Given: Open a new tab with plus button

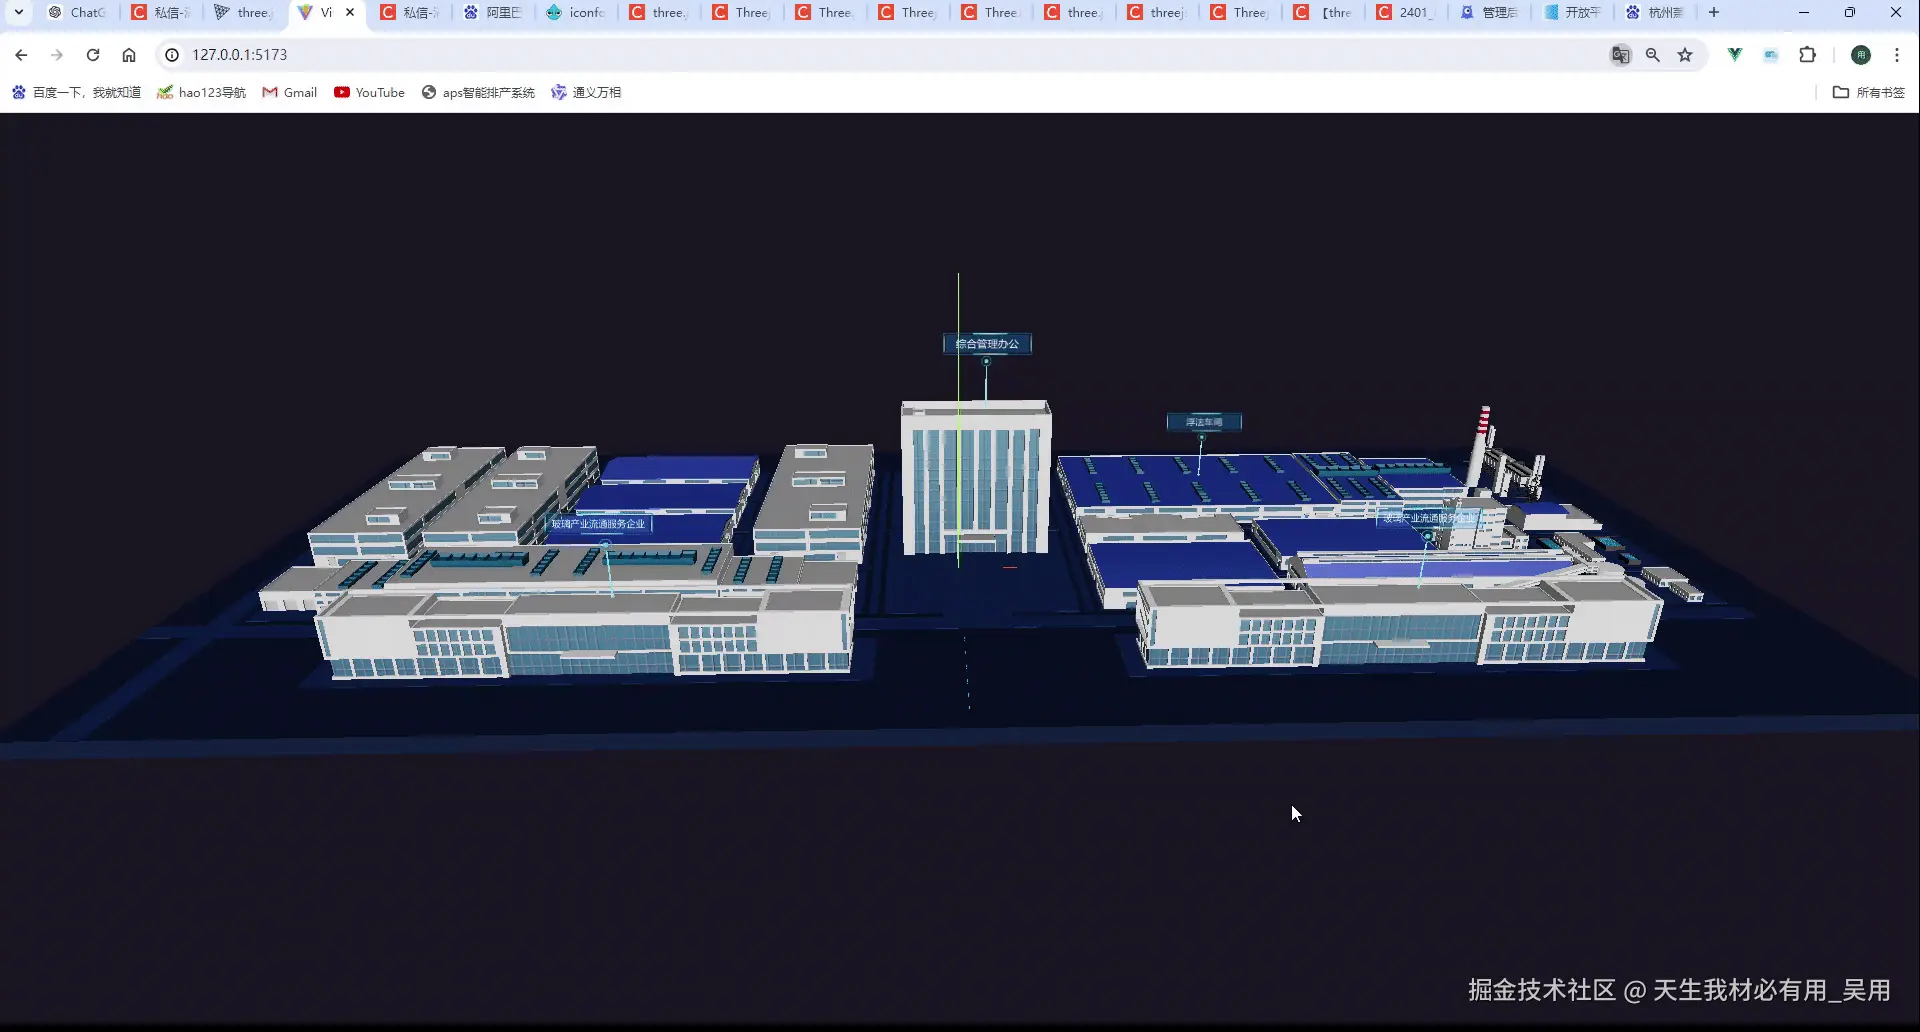Looking at the screenshot, I should 1713,12.
